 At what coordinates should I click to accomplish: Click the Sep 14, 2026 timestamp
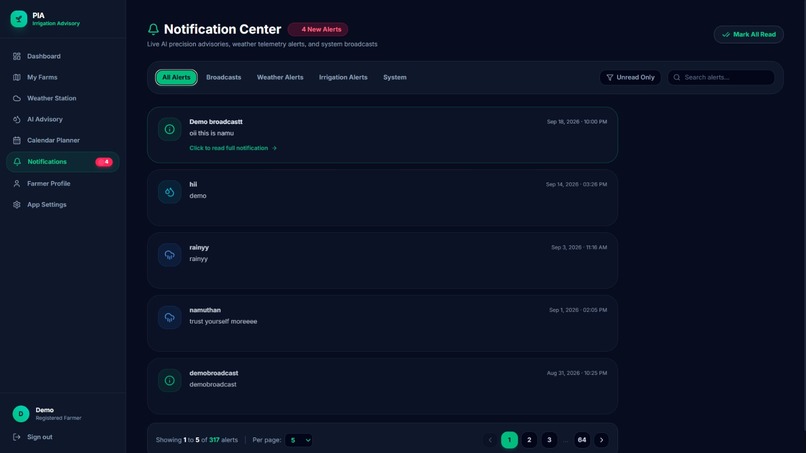pyautogui.click(x=576, y=184)
